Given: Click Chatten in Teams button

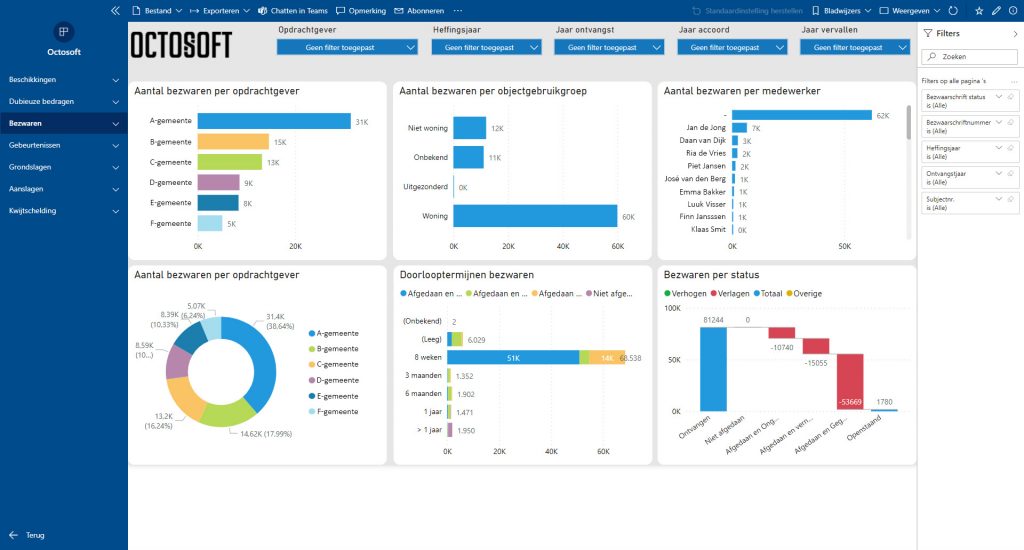Looking at the screenshot, I should (293, 10).
